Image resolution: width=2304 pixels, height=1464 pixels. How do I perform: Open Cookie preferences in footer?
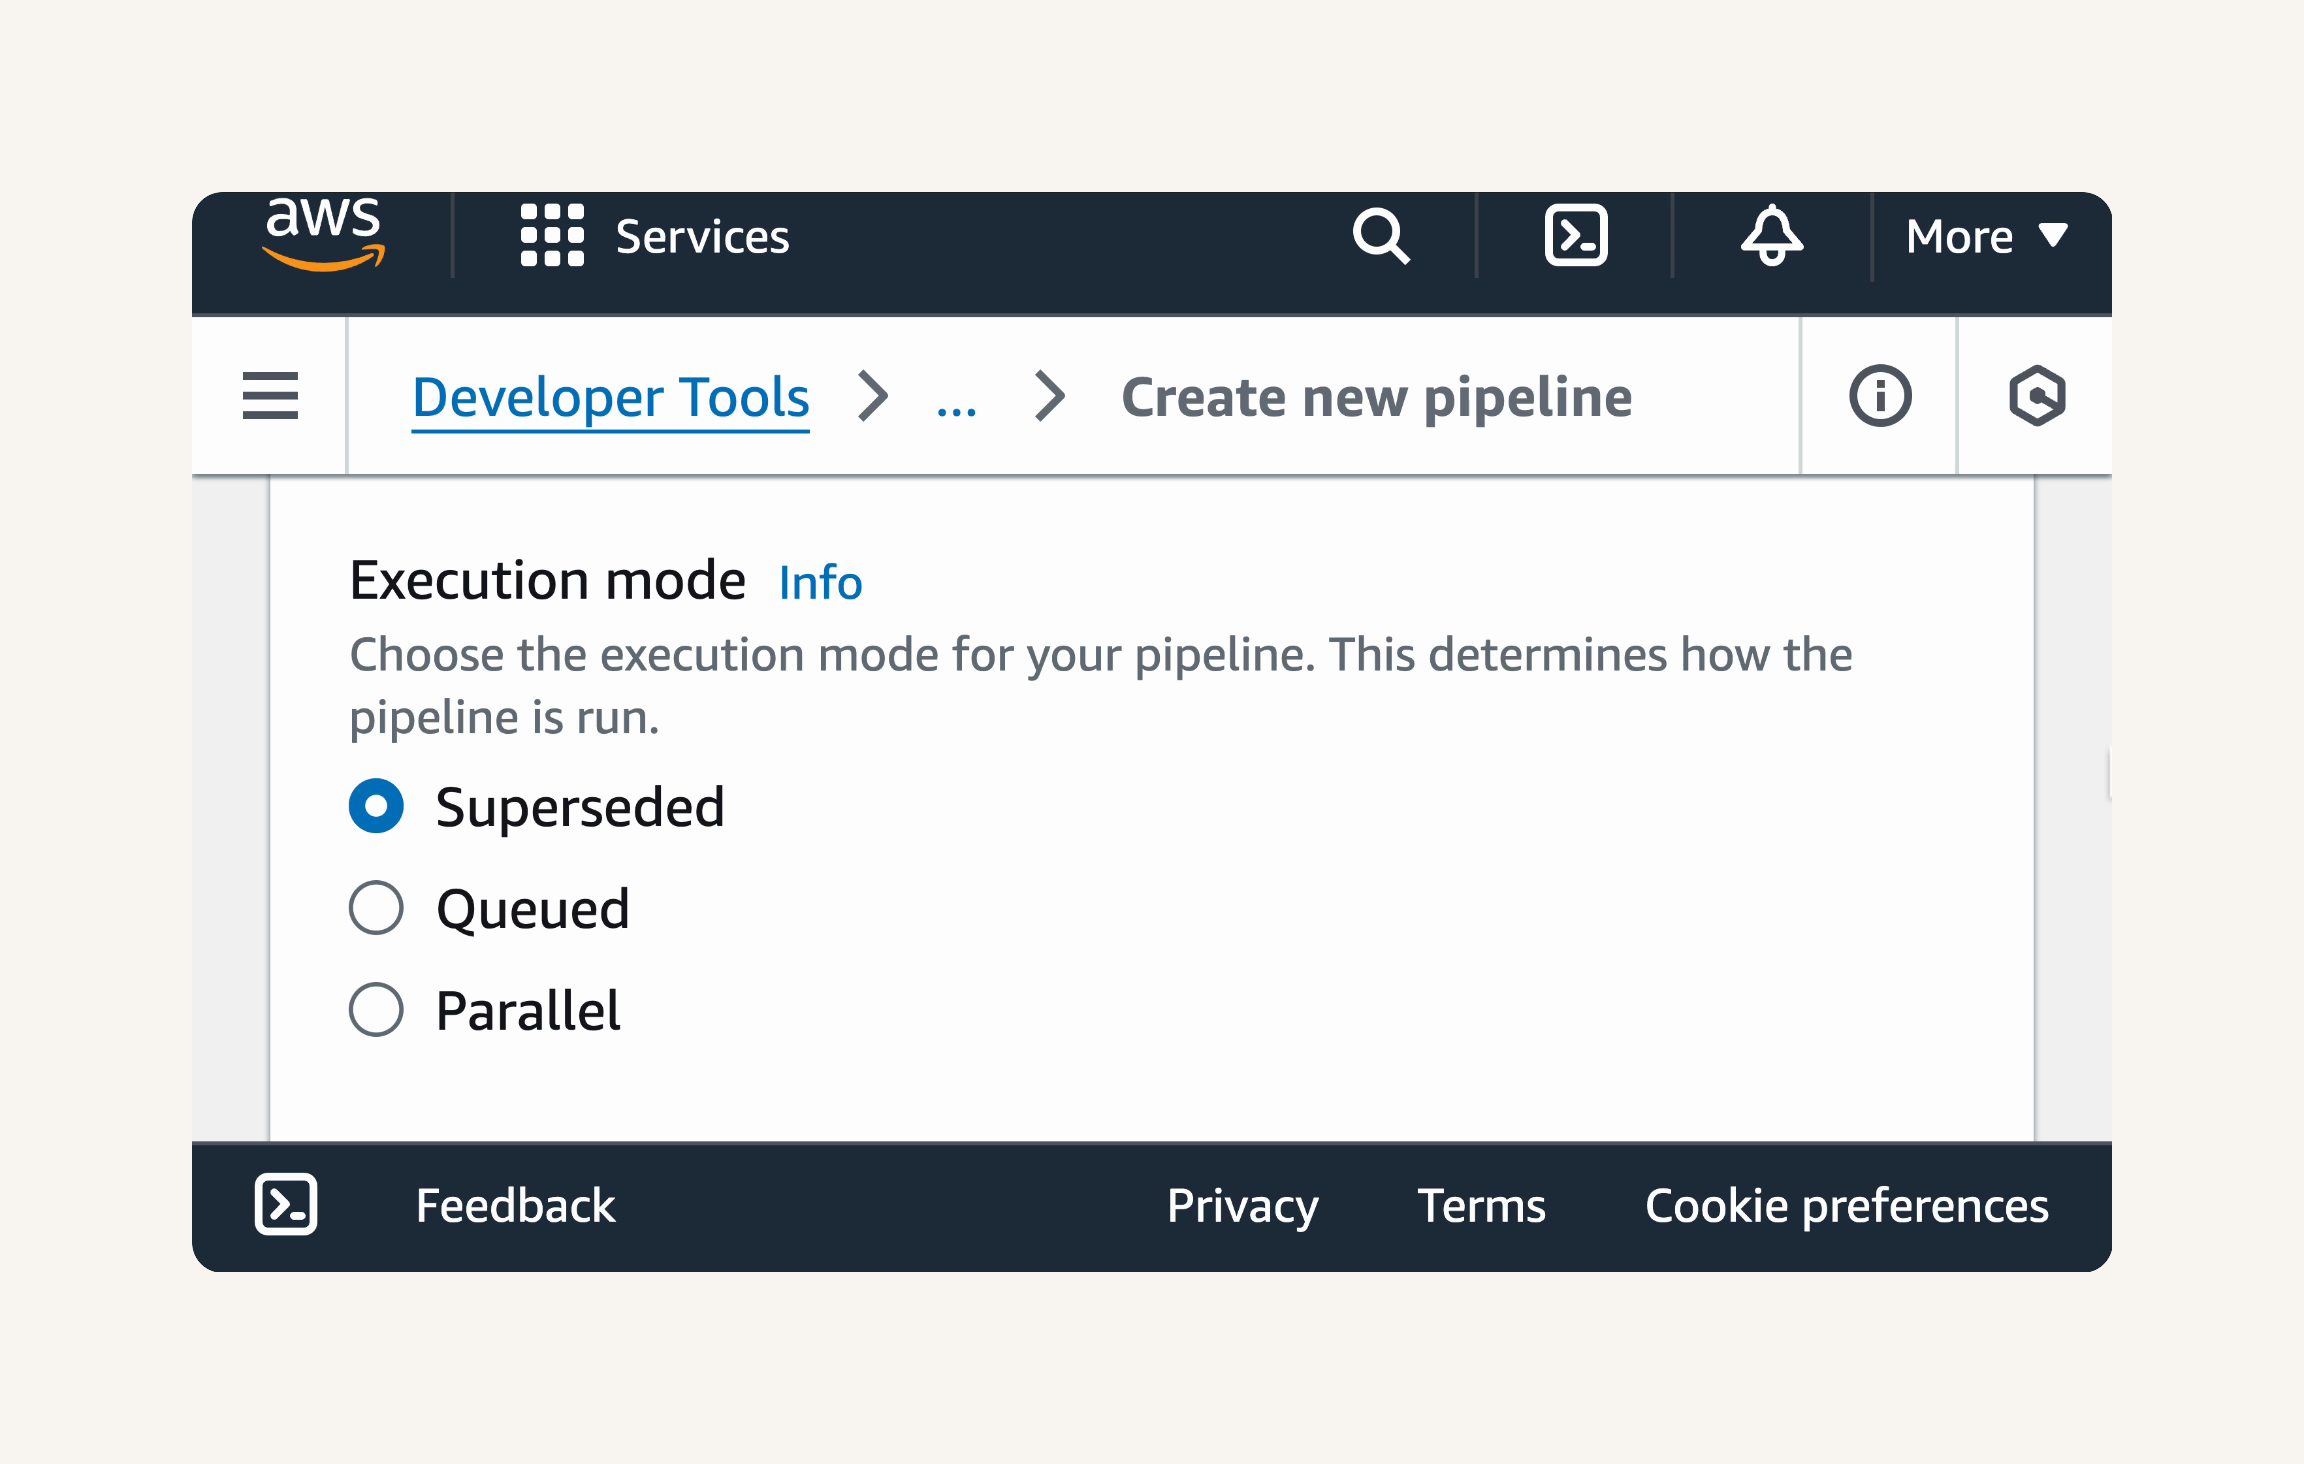coord(1847,1207)
